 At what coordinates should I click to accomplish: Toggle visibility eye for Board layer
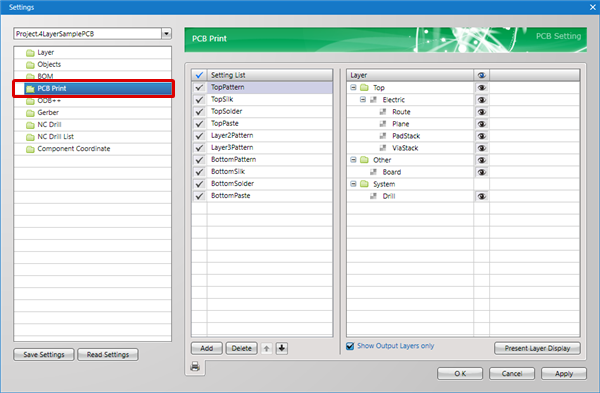pyautogui.click(x=481, y=172)
